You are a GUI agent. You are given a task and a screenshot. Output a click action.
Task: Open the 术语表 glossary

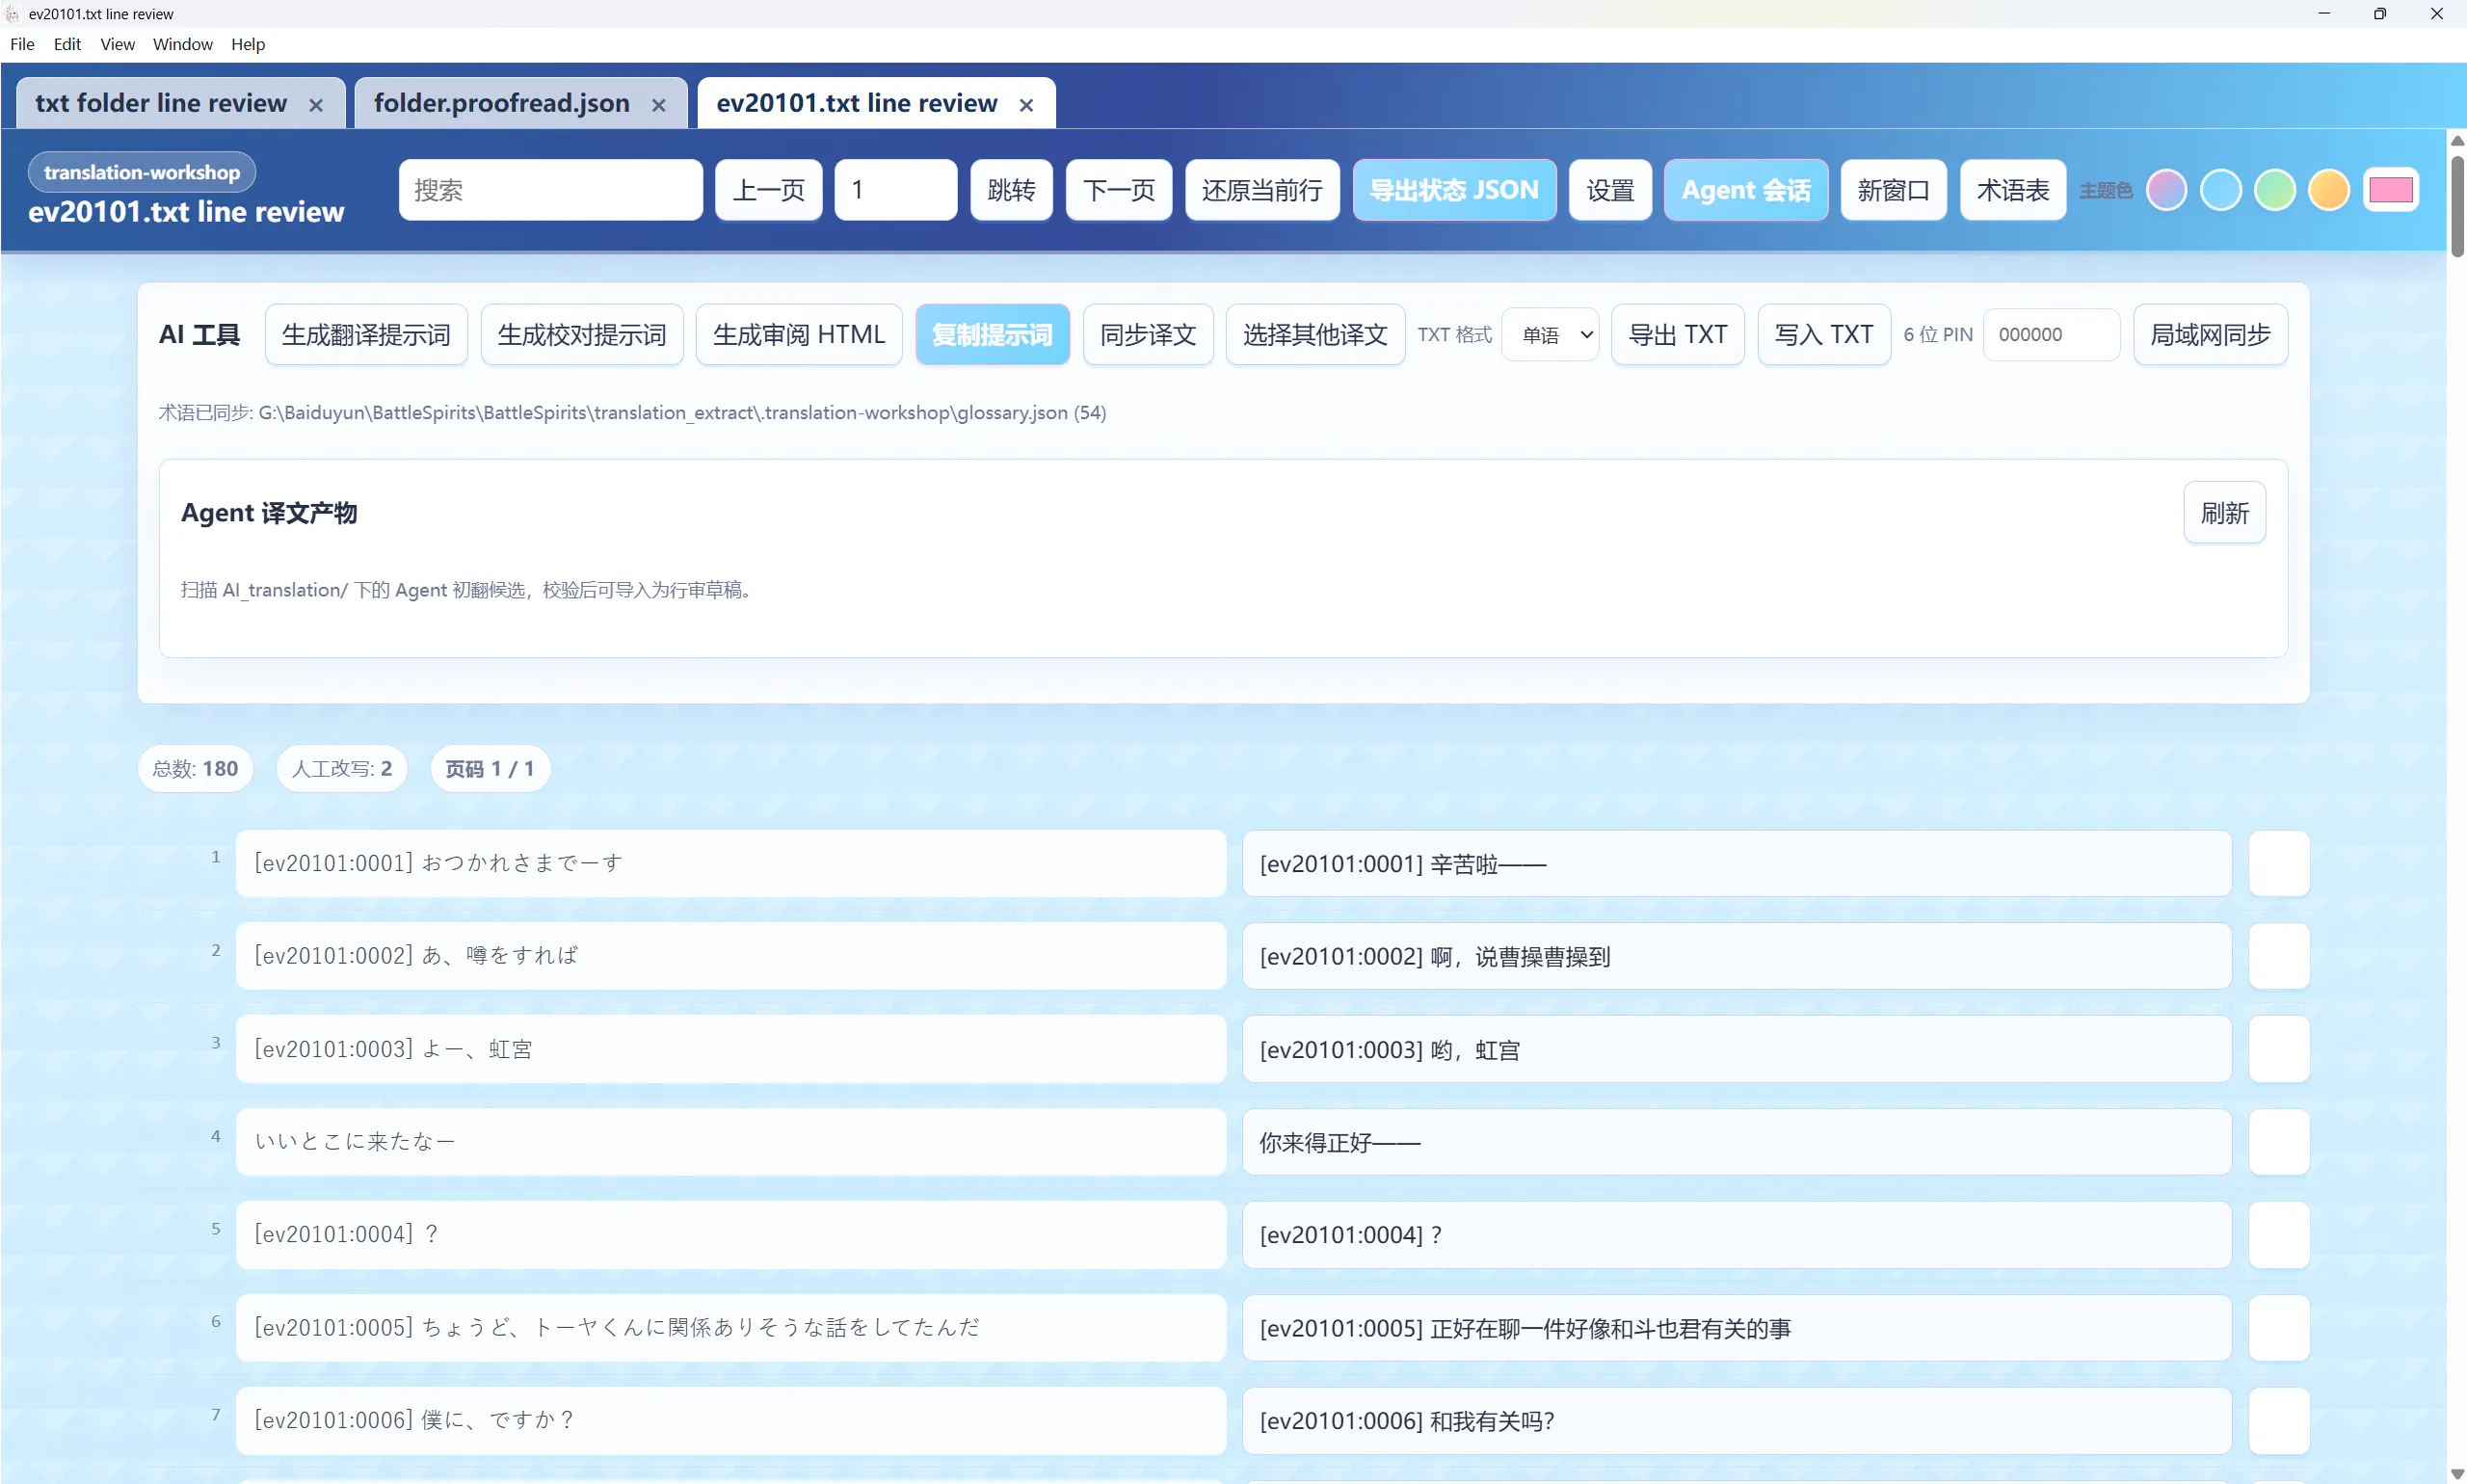[2013, 190]
